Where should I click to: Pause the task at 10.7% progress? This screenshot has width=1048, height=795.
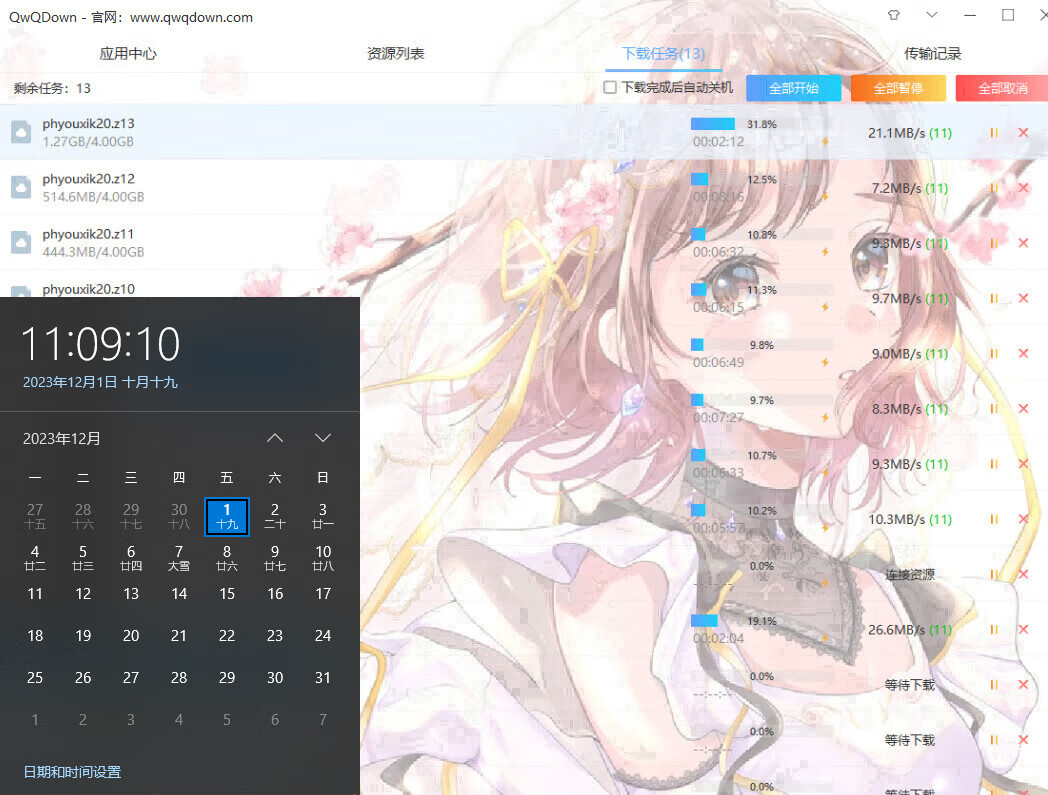pyautogui.click(x=994, y=464)
